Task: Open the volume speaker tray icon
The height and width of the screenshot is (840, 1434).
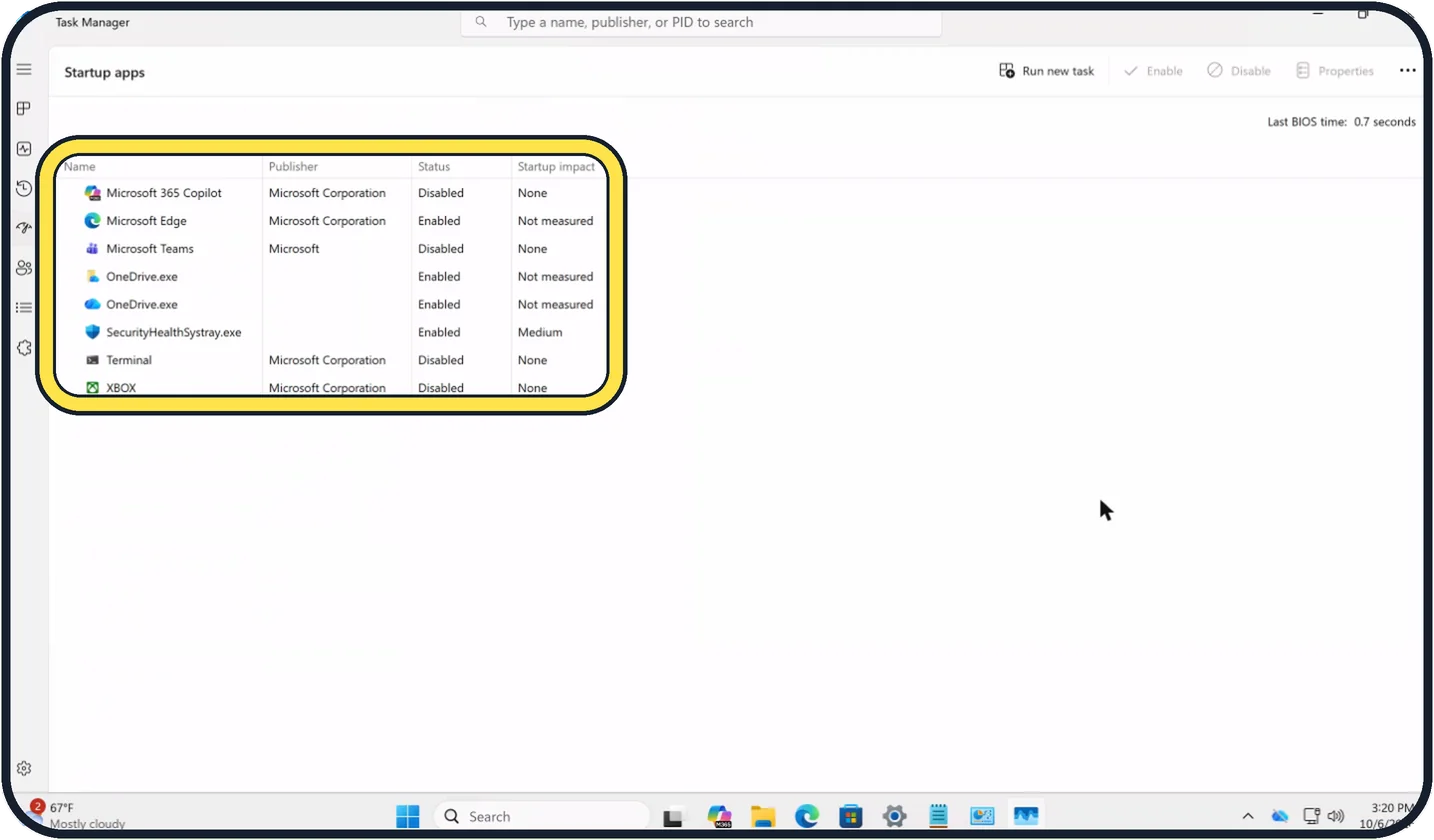Action: point(1335,816)
